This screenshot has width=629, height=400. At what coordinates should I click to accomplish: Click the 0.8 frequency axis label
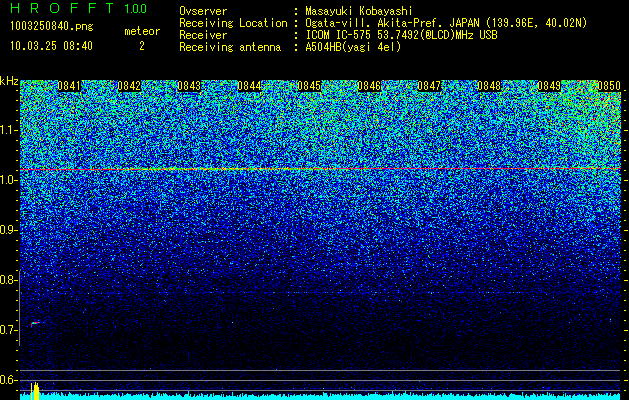[x=8, y=280]
